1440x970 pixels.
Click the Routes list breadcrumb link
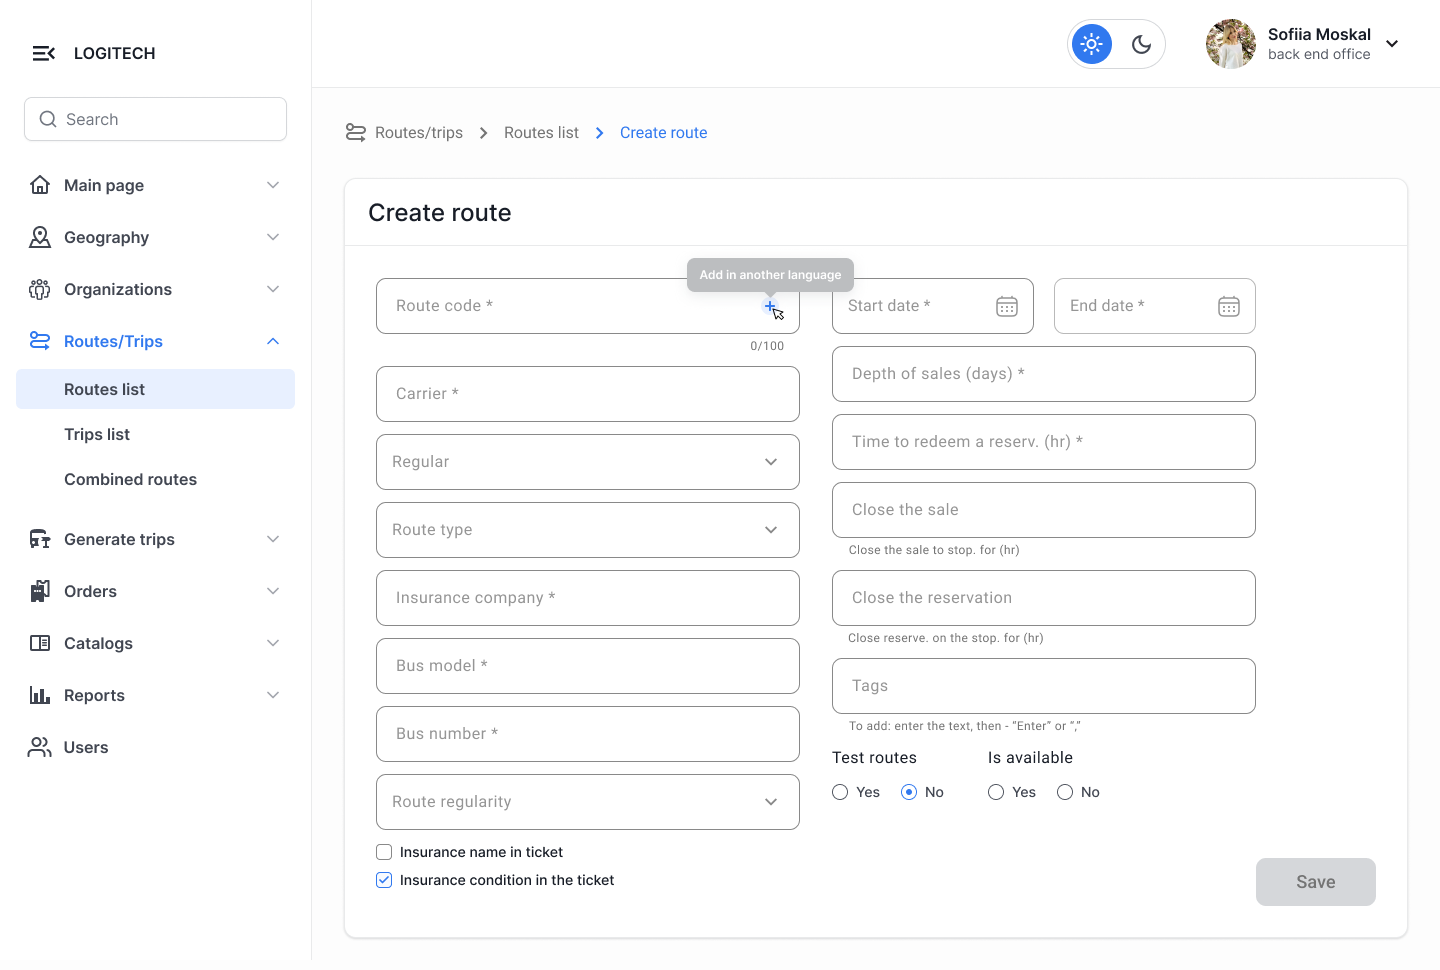point(541,132)
